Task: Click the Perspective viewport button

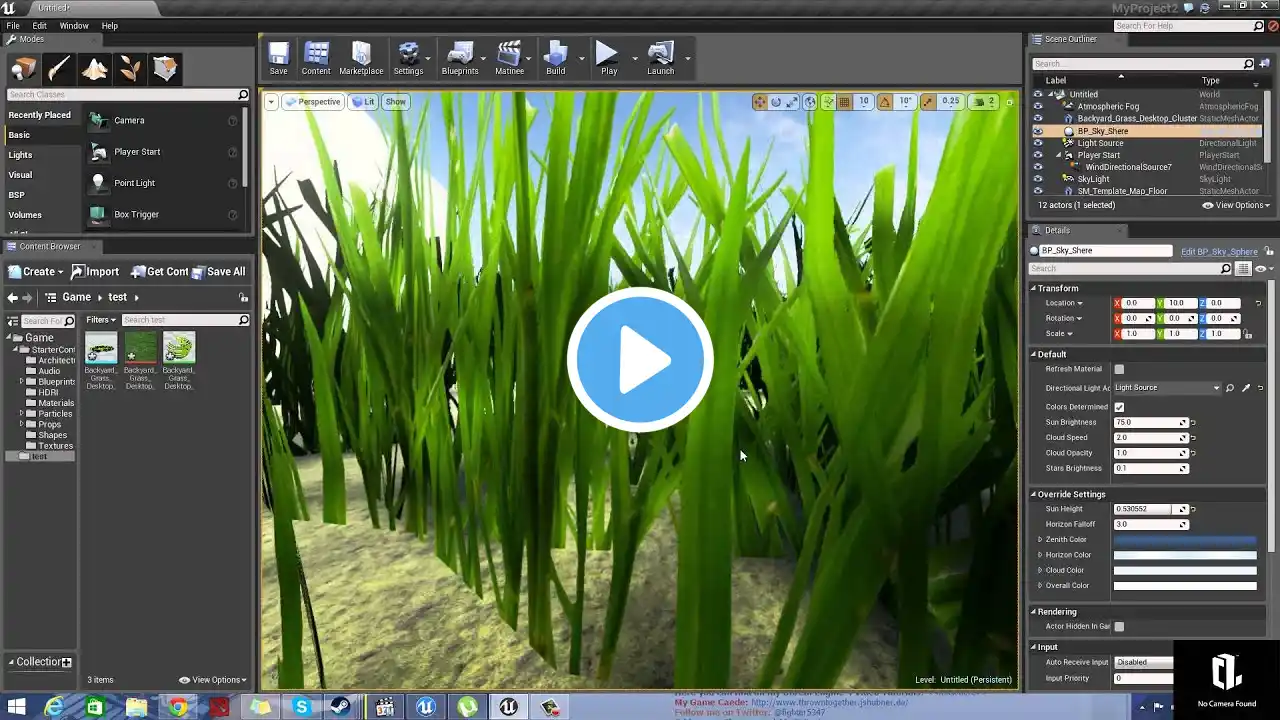Action: [313, 102]
